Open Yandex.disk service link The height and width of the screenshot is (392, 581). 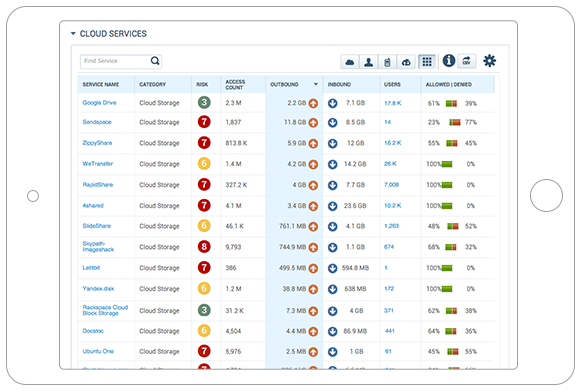tap(98, 288)
